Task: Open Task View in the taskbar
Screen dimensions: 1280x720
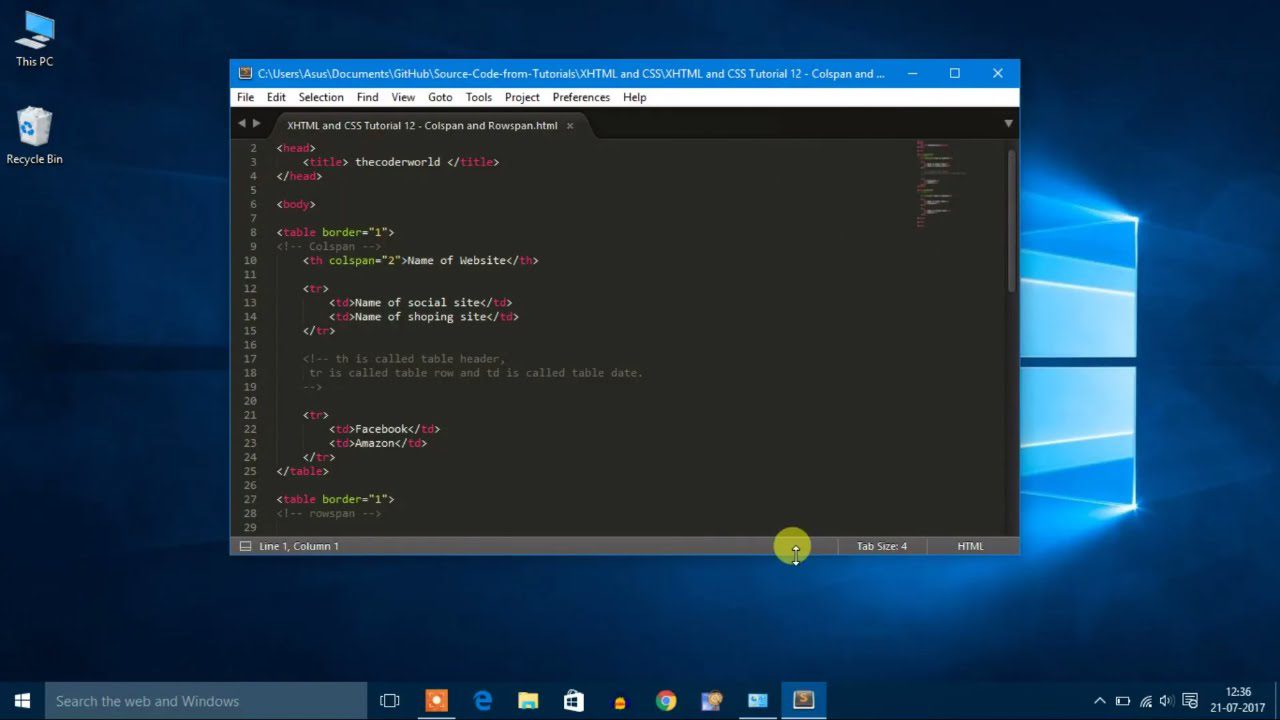Action: coord(390,701)
